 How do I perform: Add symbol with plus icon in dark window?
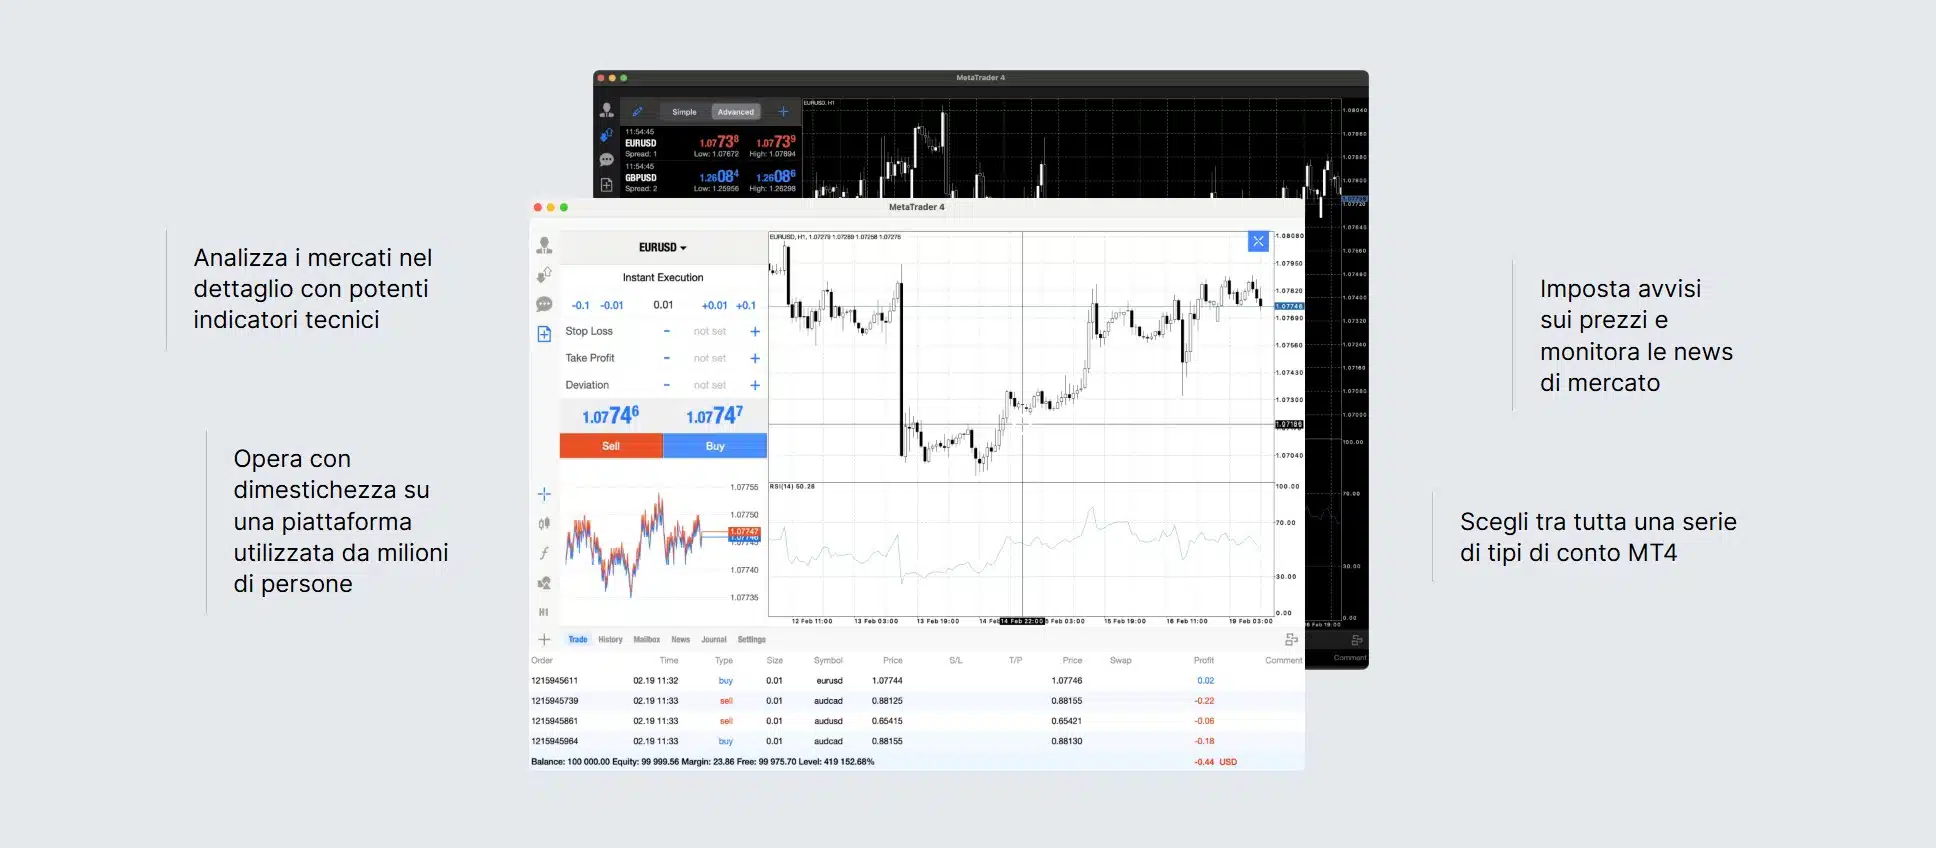coord(783,112)
